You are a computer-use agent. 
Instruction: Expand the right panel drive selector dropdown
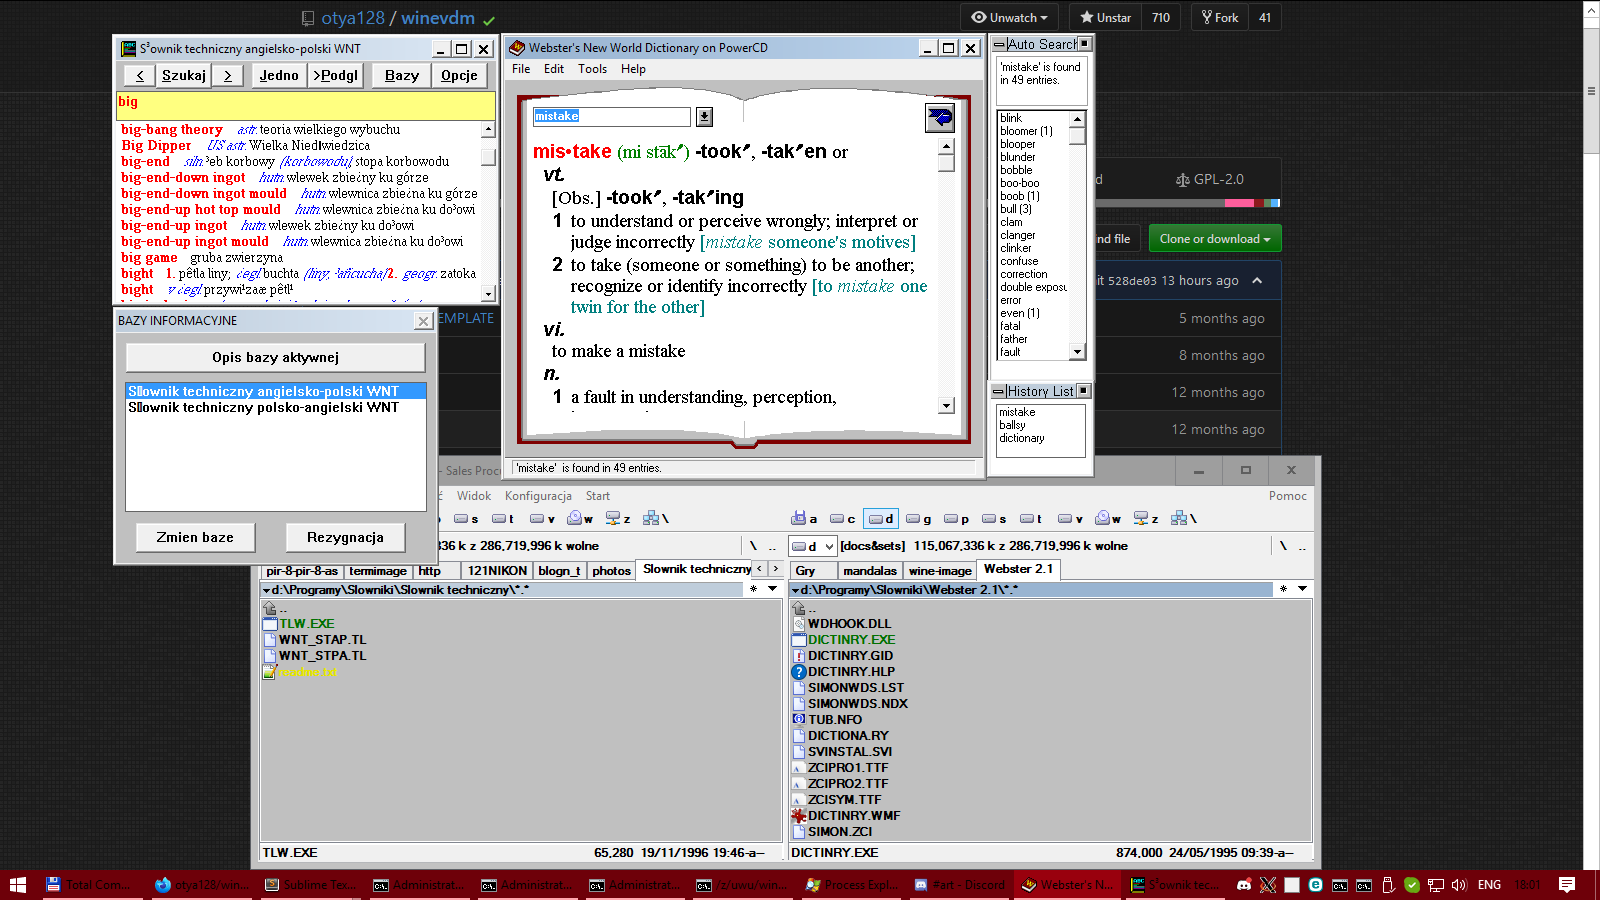pos(829,546)
